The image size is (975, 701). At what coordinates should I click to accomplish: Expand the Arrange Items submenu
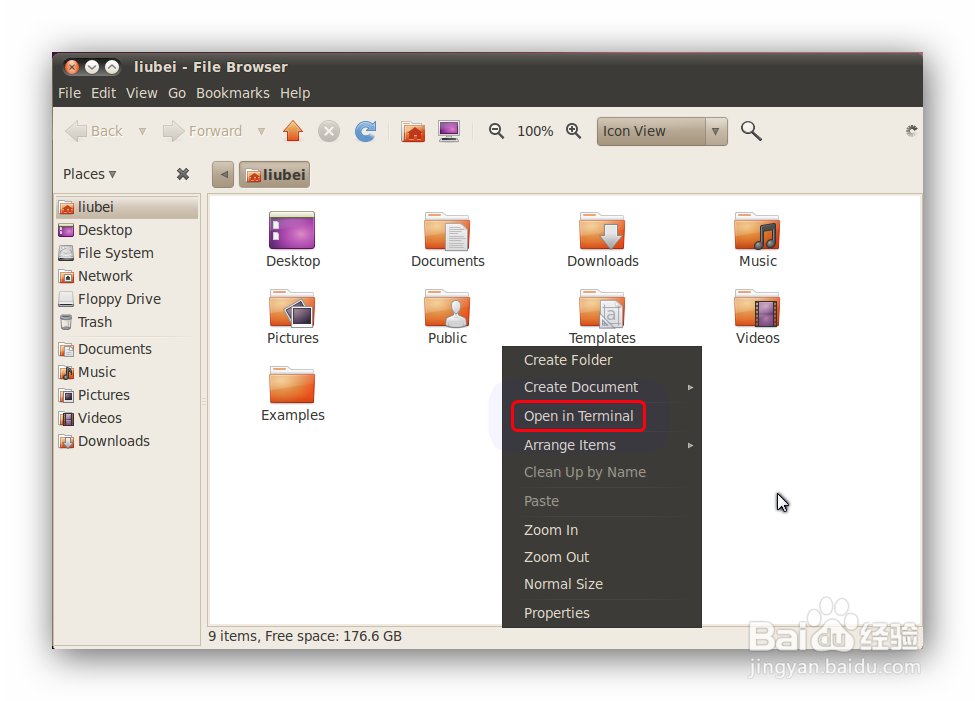pyautogui.click(x=602, y=445)
